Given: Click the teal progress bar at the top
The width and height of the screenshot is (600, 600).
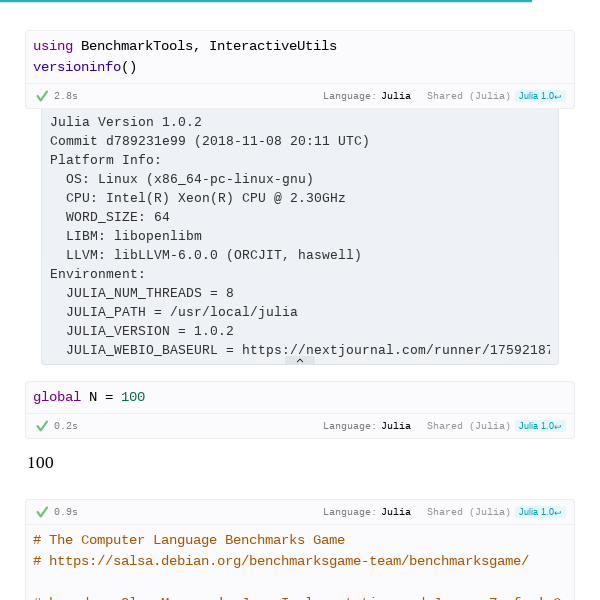Looking at the screenshot, I should (265, 1).
